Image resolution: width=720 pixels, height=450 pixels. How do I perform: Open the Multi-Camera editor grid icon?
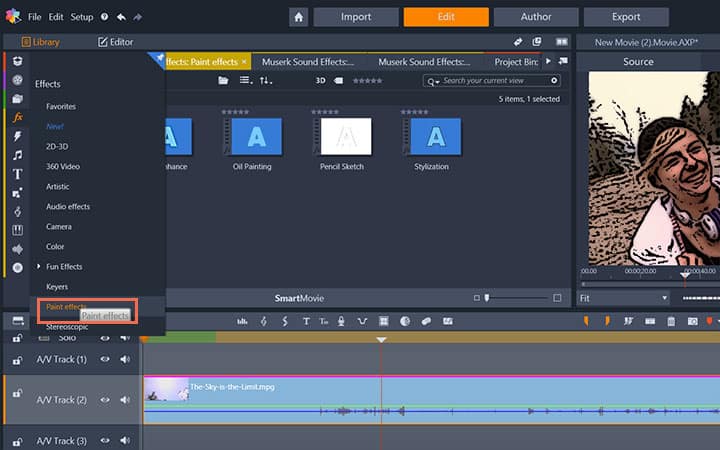click(384, 321)
